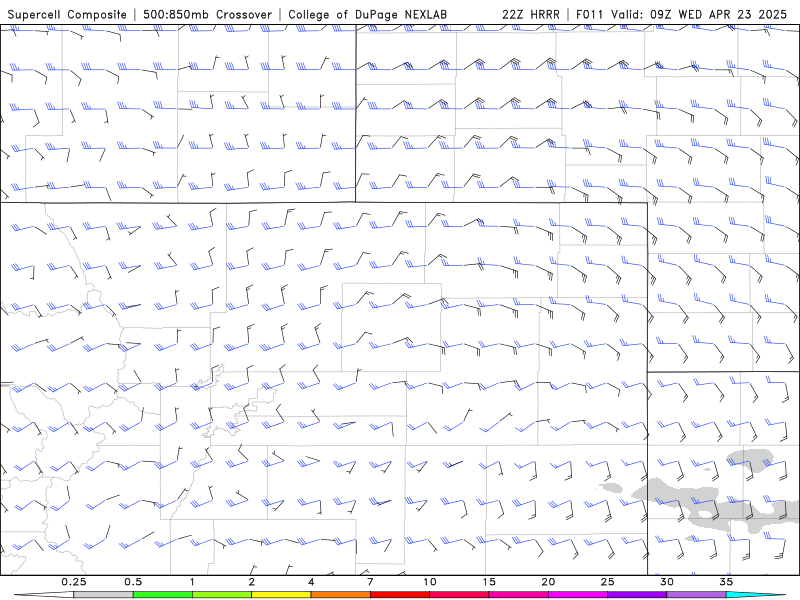Image resolution: width=800 pixels, height=600 pixels.
Task: Select the red 7–10 color bar segment
Action: pyautogui.click(x=399, y=595)
